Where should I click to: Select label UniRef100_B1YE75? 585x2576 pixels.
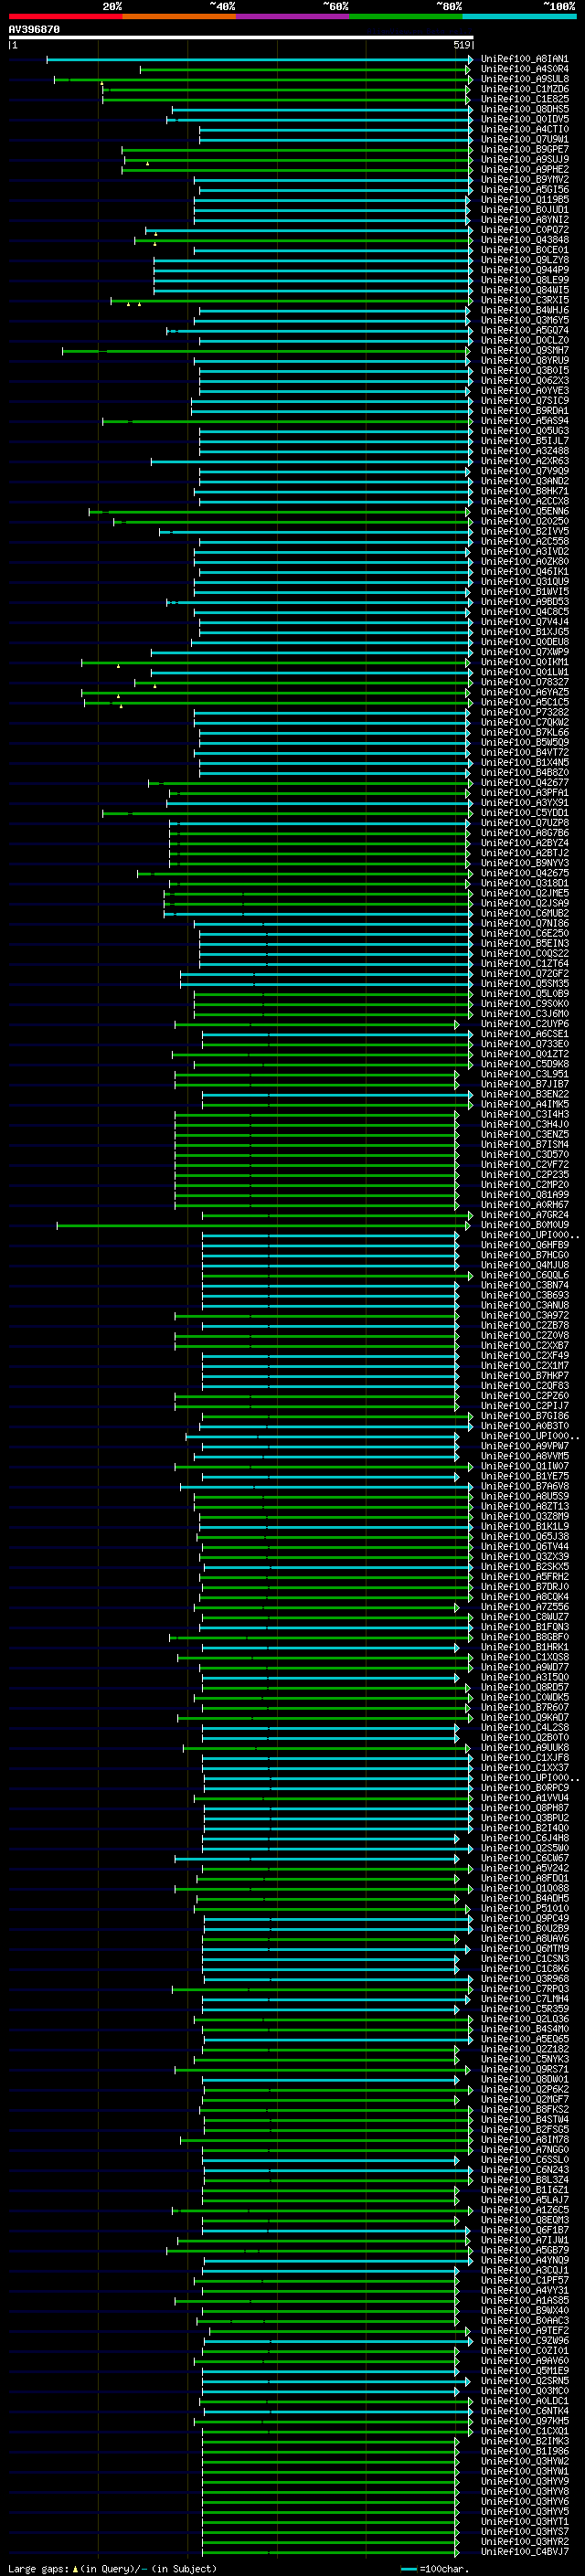[x=525, y=1476]
